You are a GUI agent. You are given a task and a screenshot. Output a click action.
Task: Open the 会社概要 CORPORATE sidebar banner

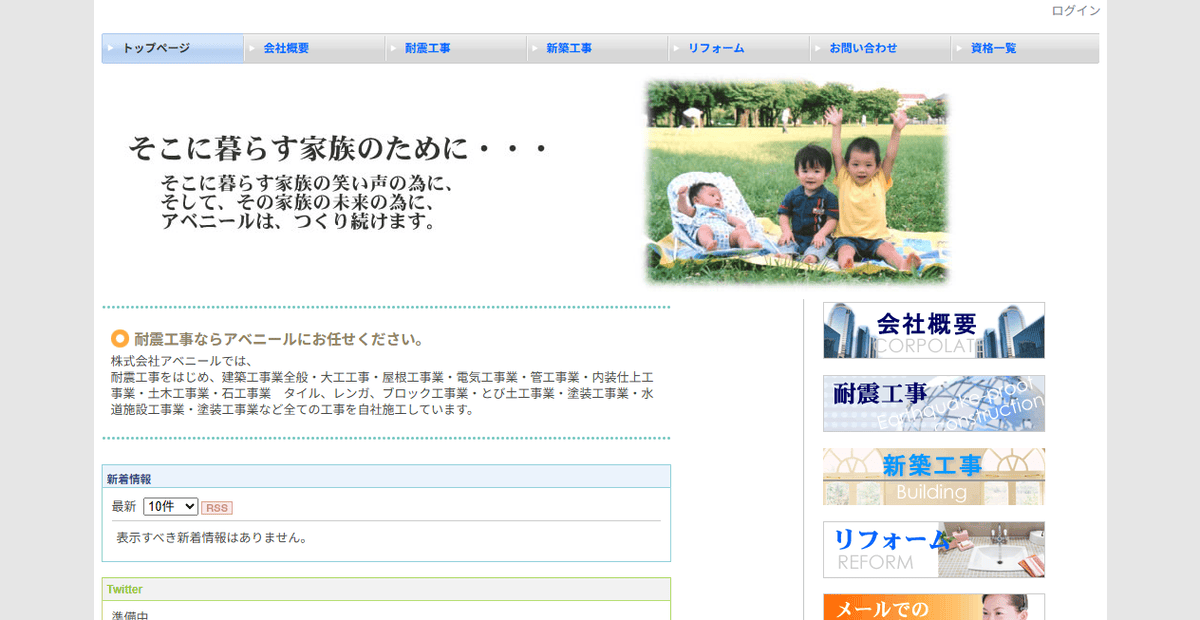click(933, 330)
